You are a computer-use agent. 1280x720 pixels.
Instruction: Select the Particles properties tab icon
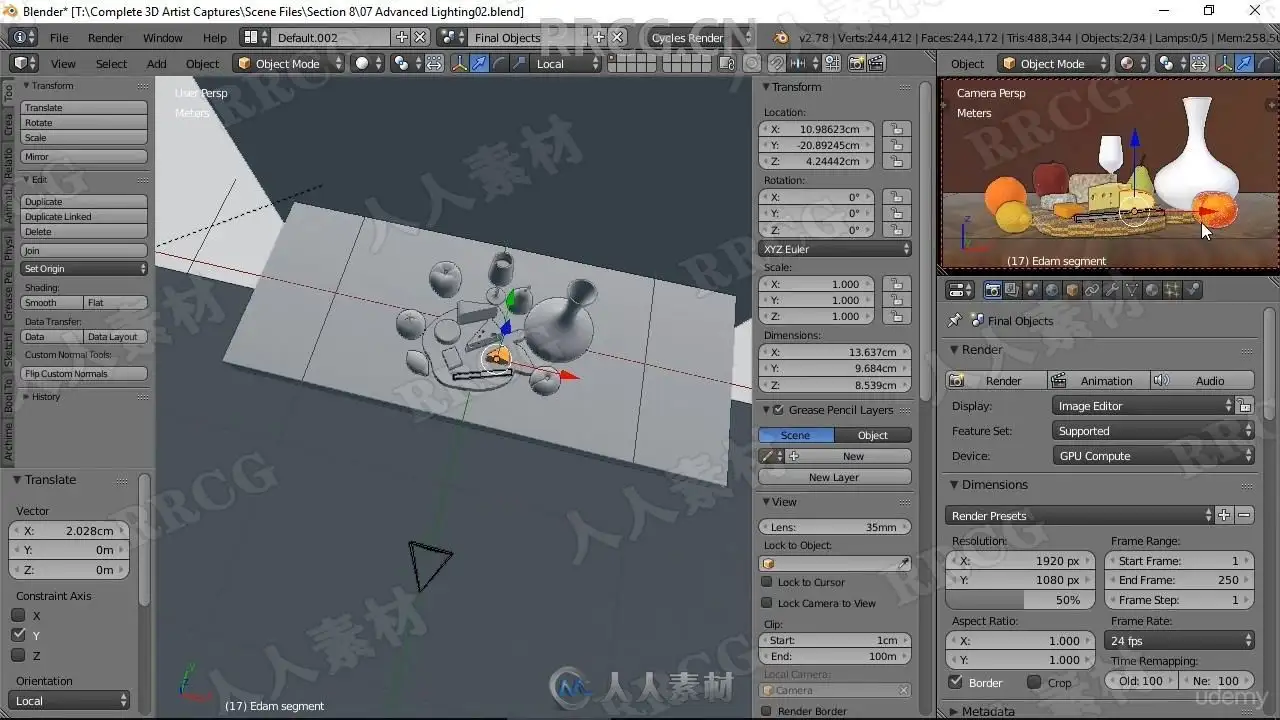pyautogui.click(x=1172, y=290)
